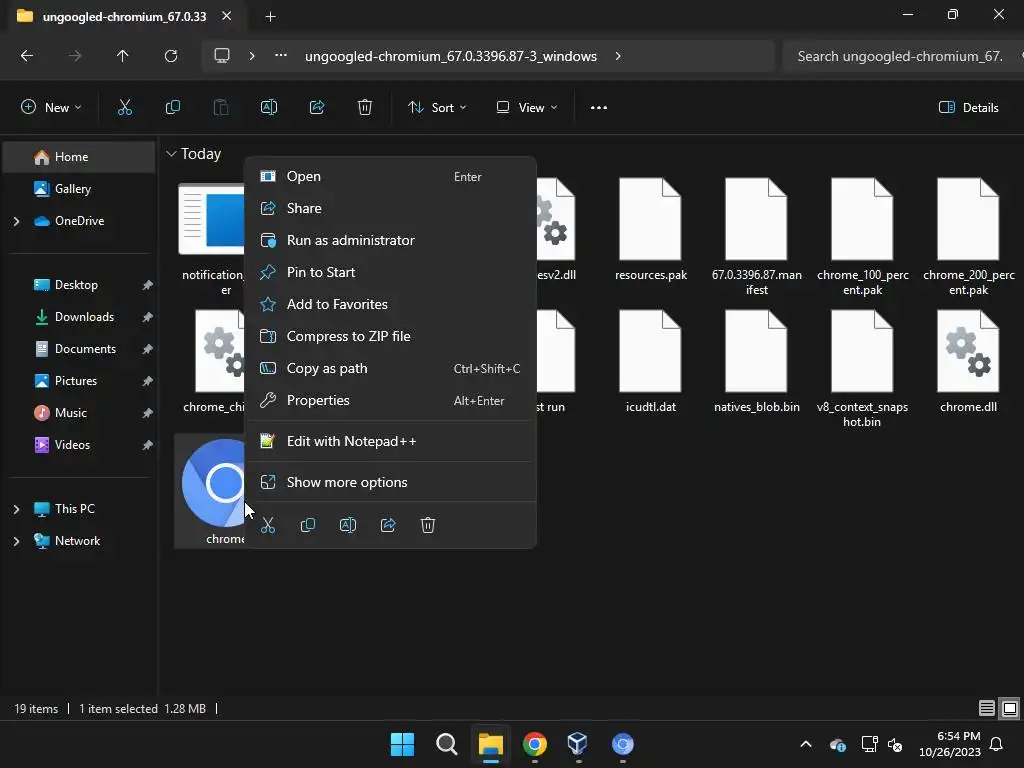Viewport: 1024px width, 768px height.
Task: Open the breadcrumb ellipsis in the address bar
Action: click(x=281, y=56)
